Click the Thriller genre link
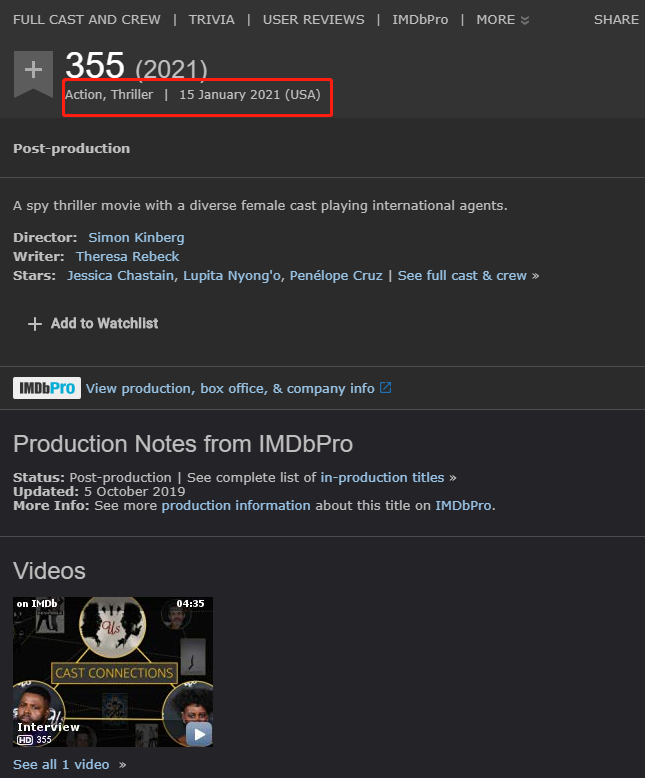Screen dimensions: 645x778 click(x=132, y=95)
